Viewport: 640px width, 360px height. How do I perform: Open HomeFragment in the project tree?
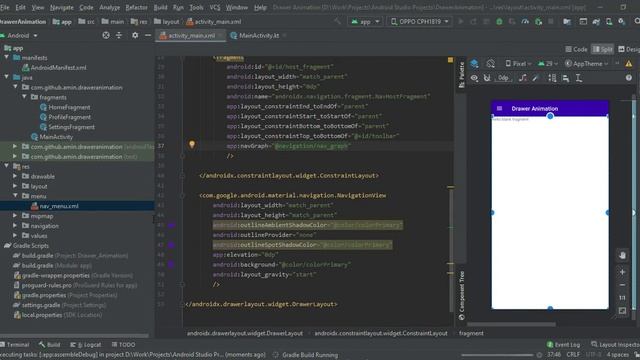pyautogui.click(x=65, y=107)
